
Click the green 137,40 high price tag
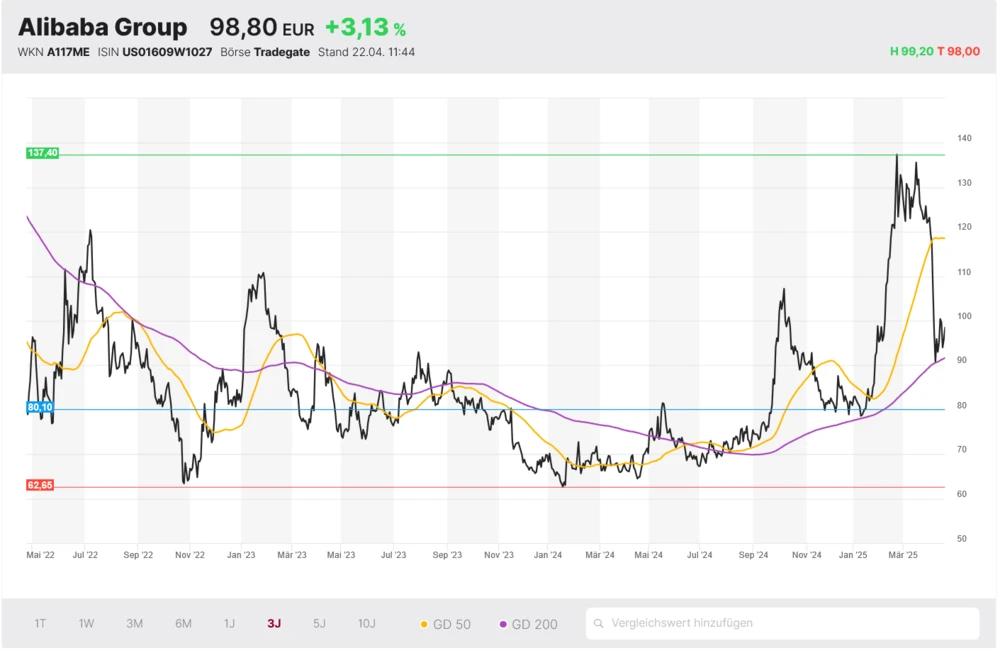point(43,153)
